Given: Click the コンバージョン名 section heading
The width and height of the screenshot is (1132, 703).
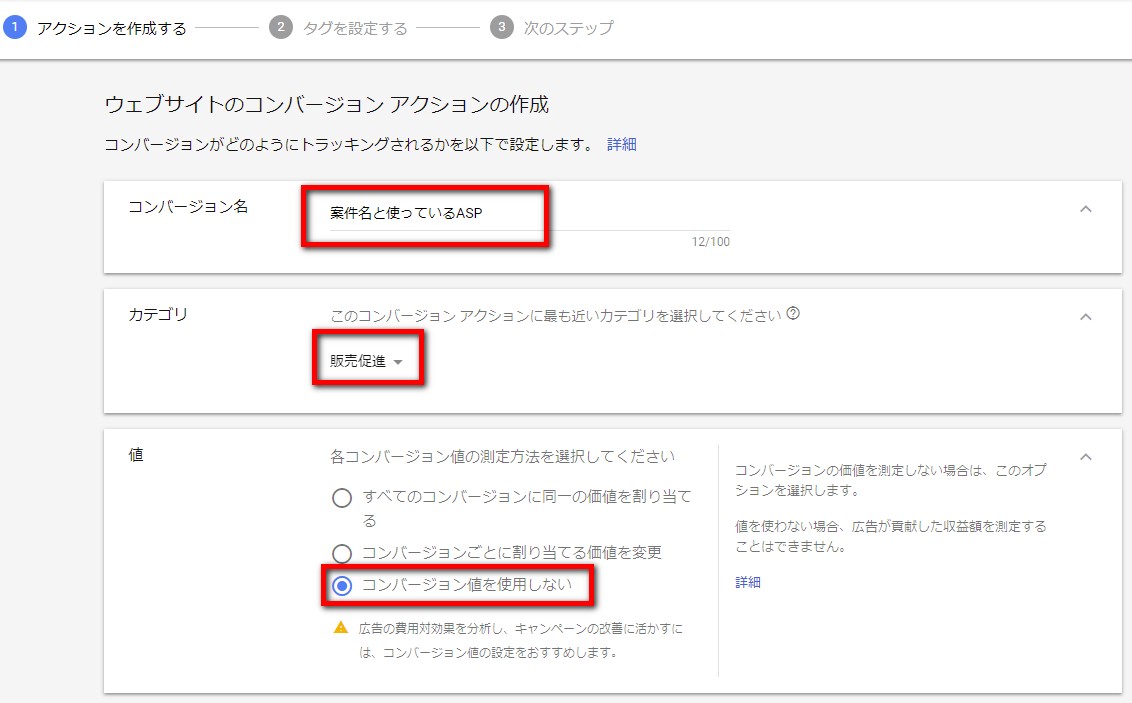Looking at the screenshot, I should tap(188, 207).
